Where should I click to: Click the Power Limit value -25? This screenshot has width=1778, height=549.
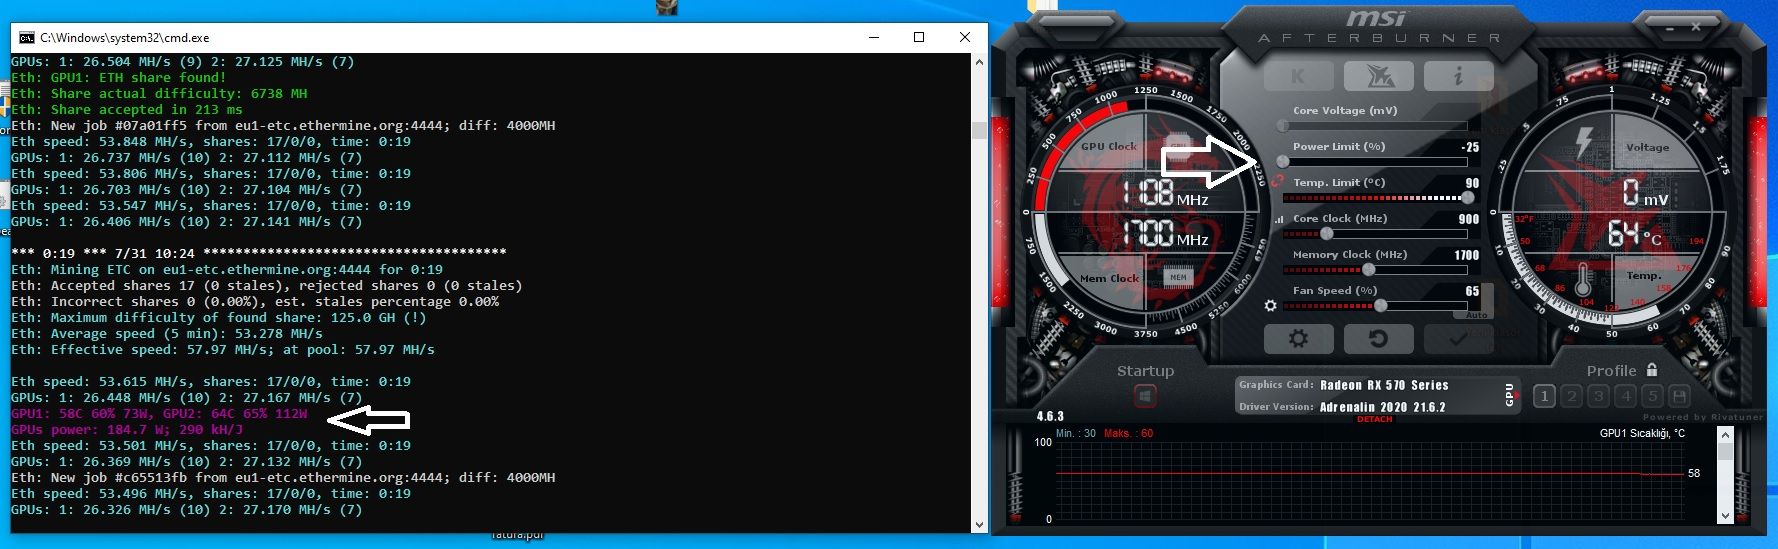(1469, 147)
